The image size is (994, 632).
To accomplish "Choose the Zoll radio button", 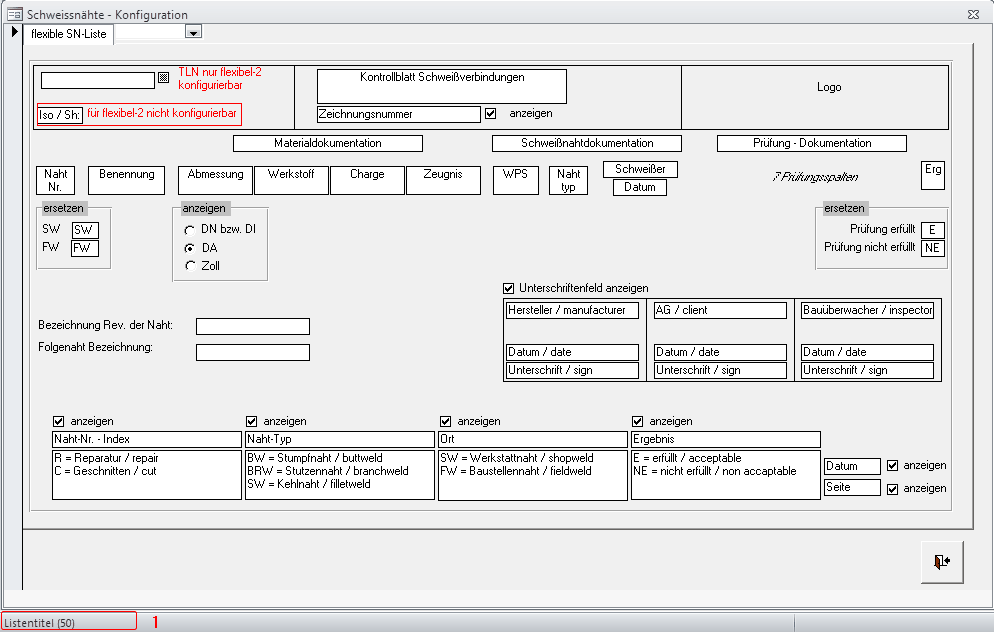I will point(190,266).
